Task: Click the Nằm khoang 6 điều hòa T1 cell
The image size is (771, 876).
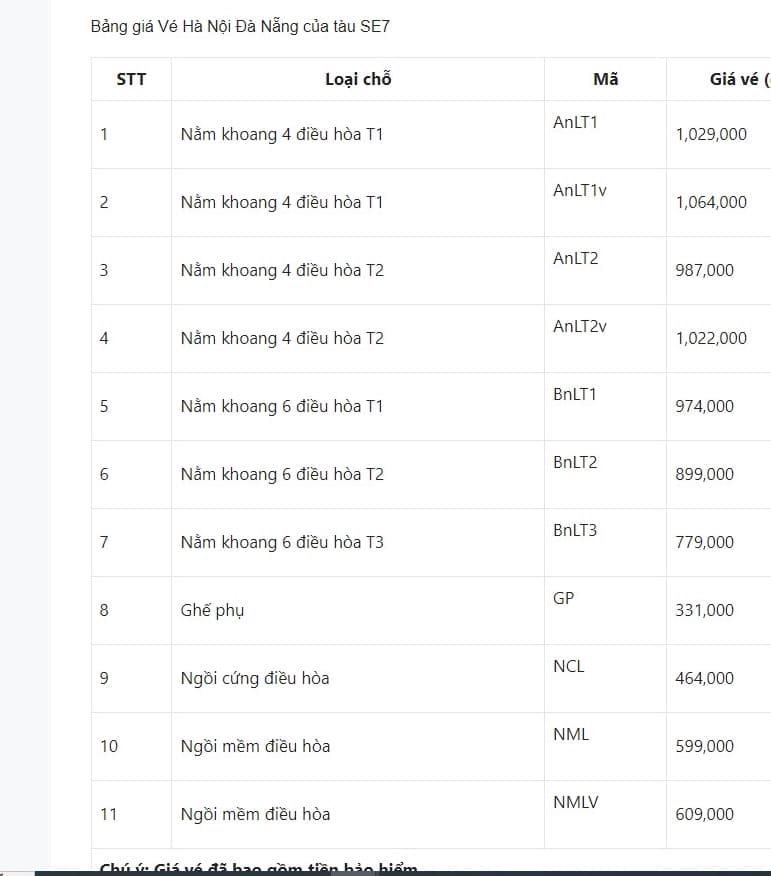Action: pyautogui.click(x=282, y=406)
